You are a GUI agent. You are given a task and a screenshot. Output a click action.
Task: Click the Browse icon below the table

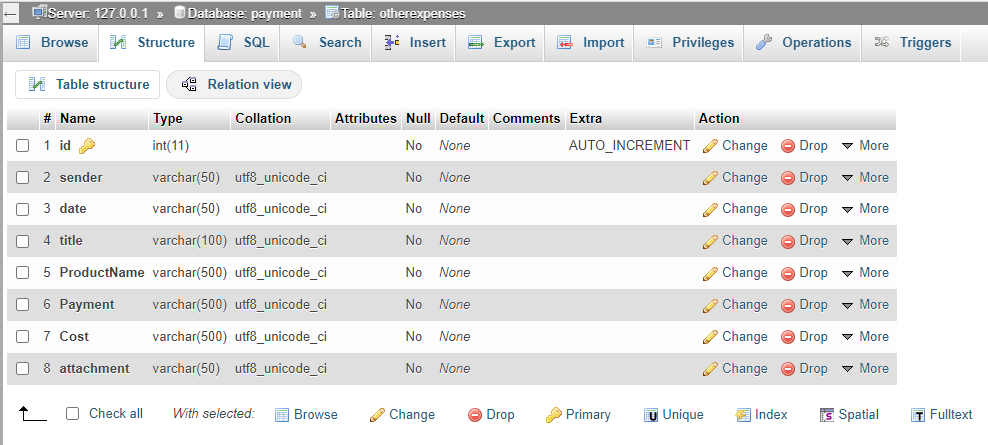pyautogui.click(x=282, y=415)
